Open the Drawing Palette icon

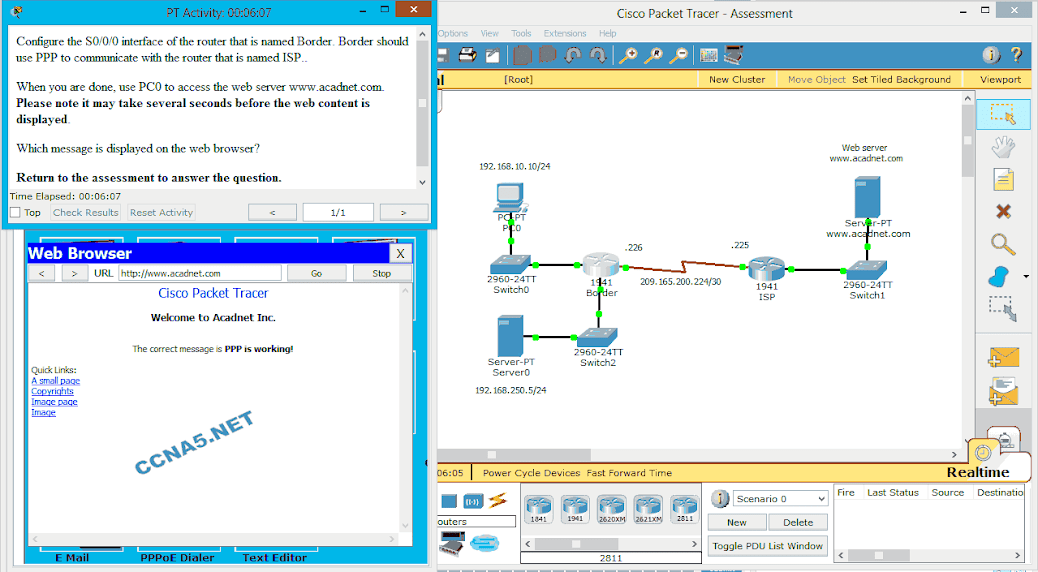[708, 55]
